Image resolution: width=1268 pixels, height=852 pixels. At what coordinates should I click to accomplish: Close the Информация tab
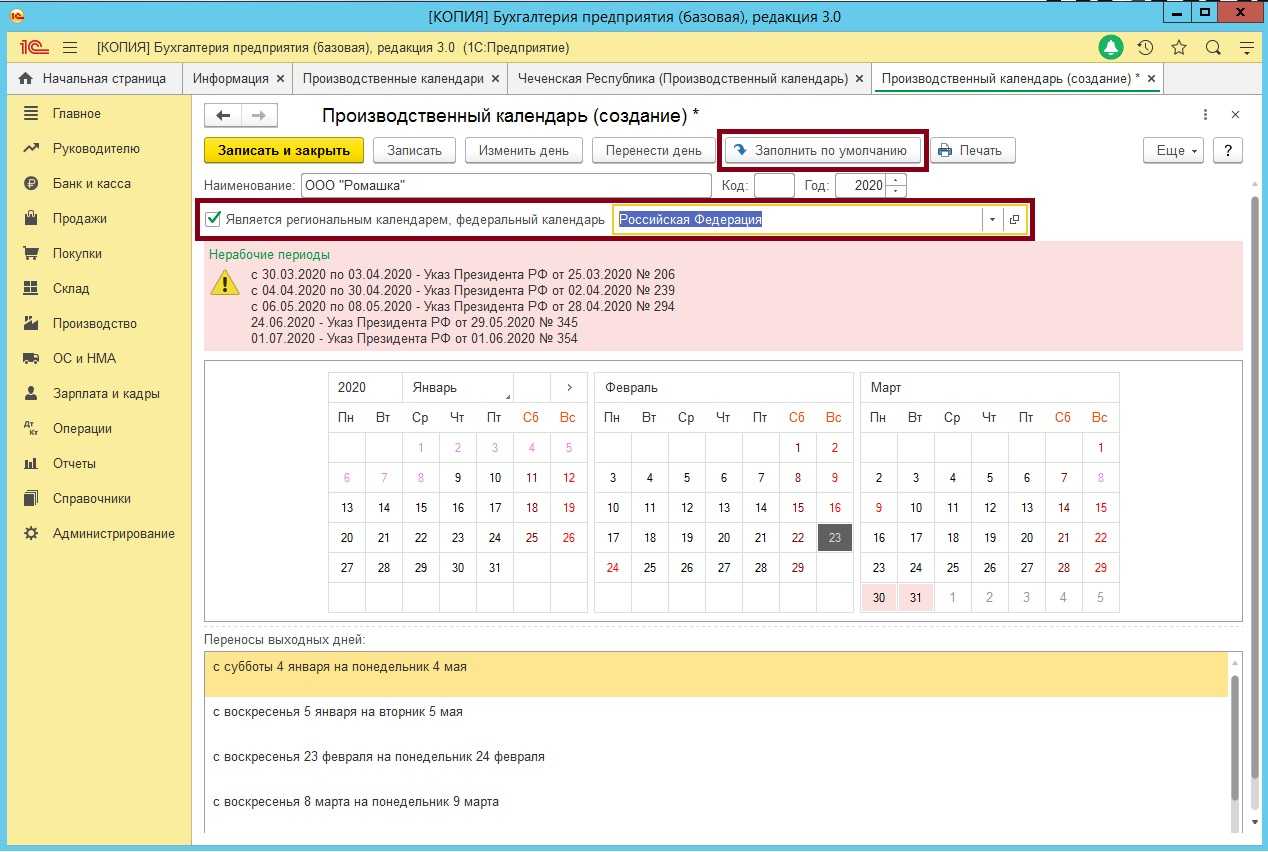click(x=280, y=78)
